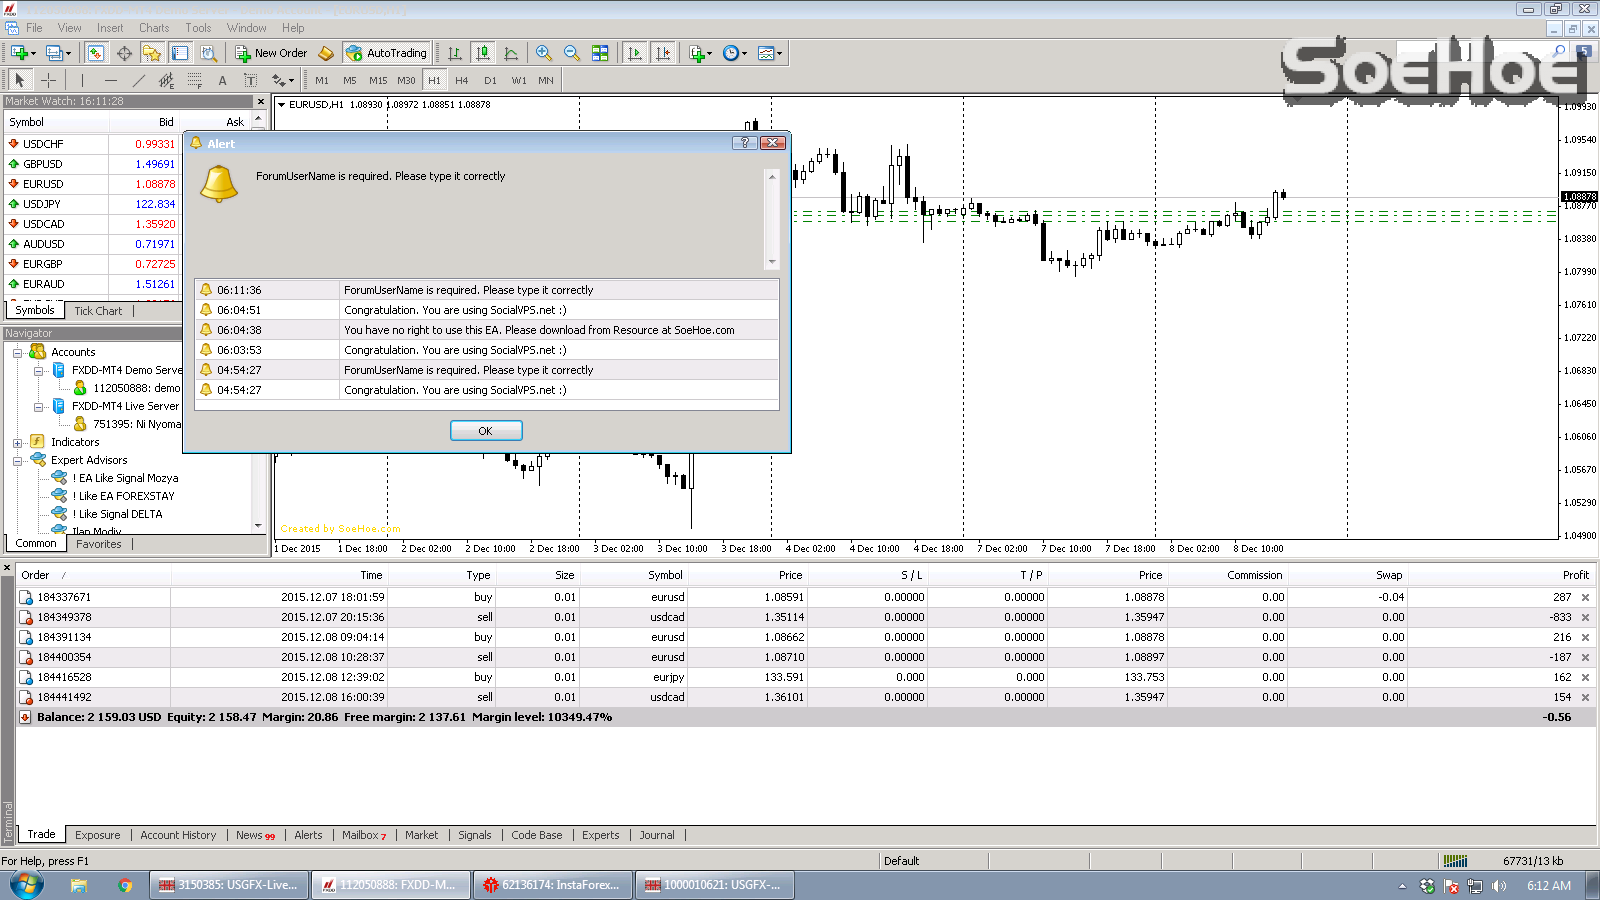Click the Tile Windows icon
This screenshot has width=1600, height=900.
point(600,53)
